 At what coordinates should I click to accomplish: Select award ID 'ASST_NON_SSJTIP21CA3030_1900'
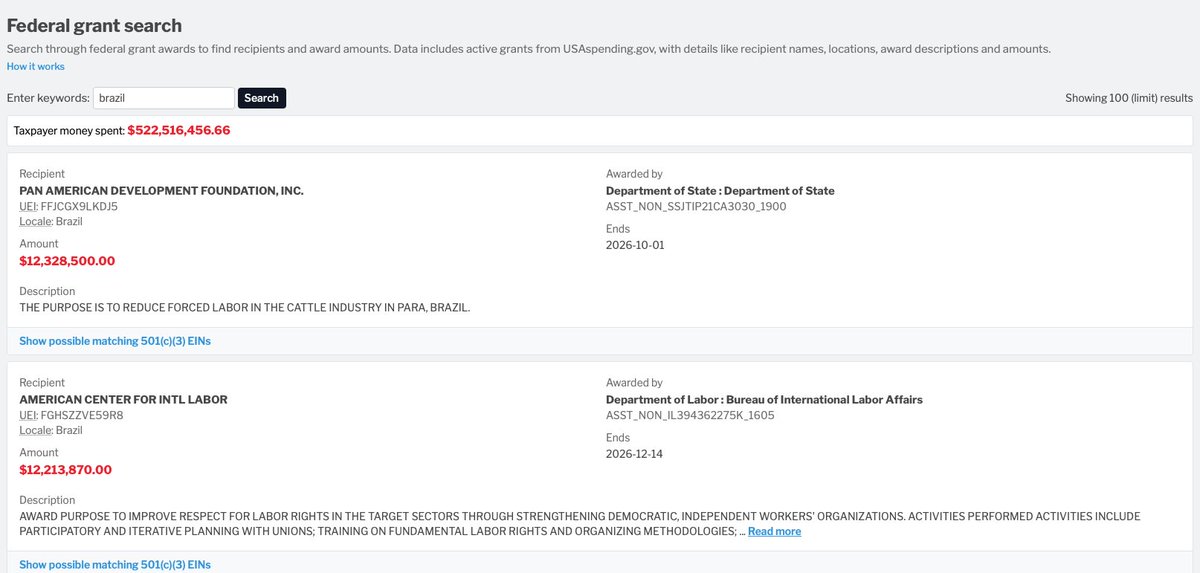tap(696, 206)
